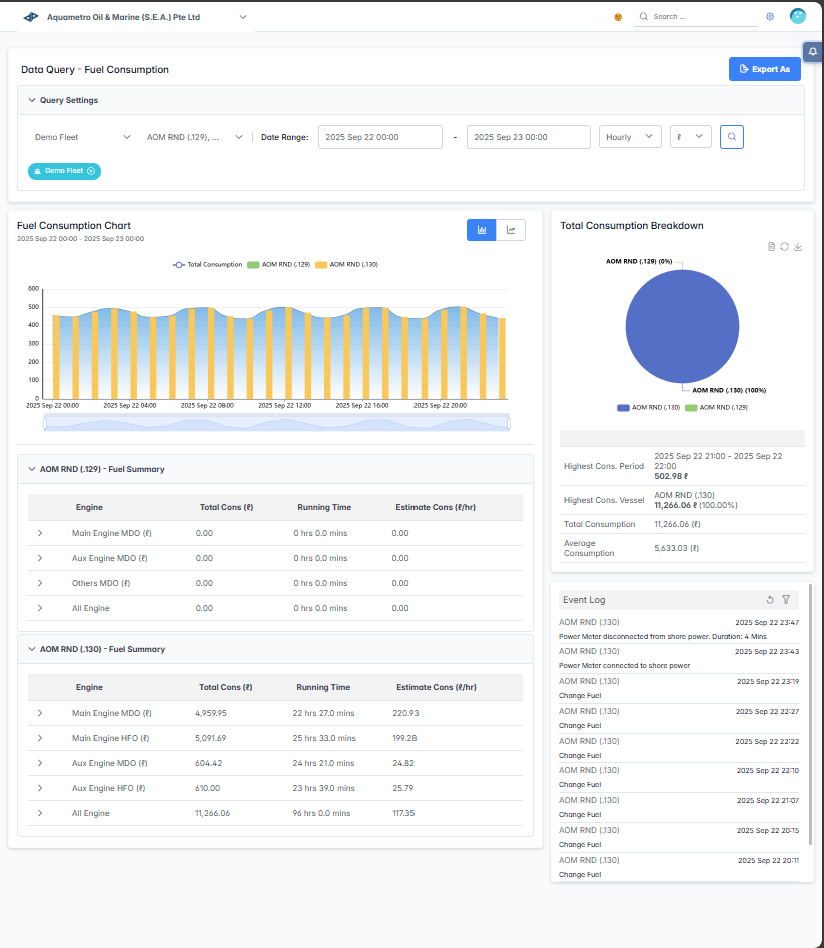Refresh the Event Log list

click(x=770, y=600)
